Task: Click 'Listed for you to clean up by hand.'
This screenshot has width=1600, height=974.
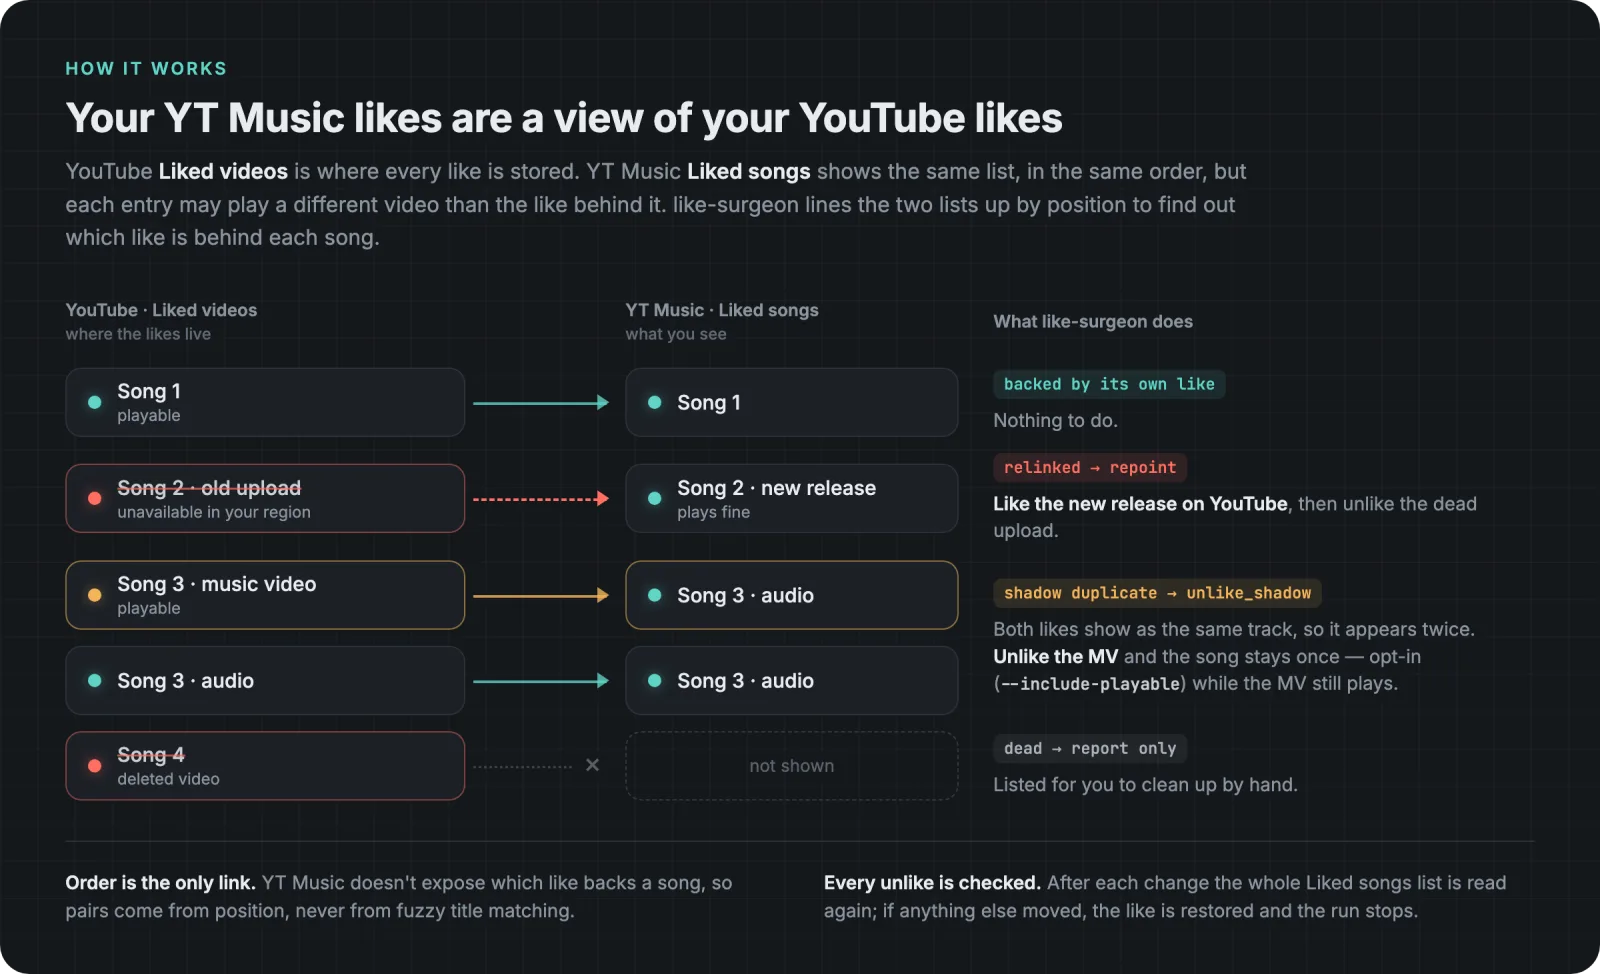Action: (1145, 785)
